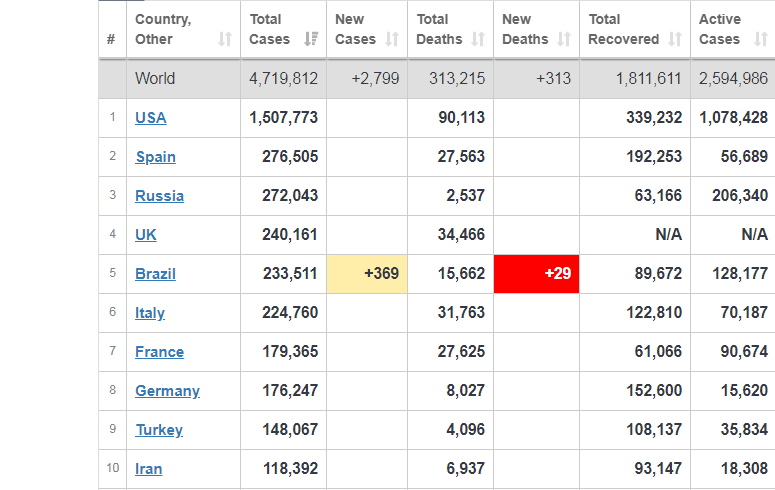Screen dimensions: 775x490
Task: Sort by Total Recovered arrows icon
Action: pos(675,39)
